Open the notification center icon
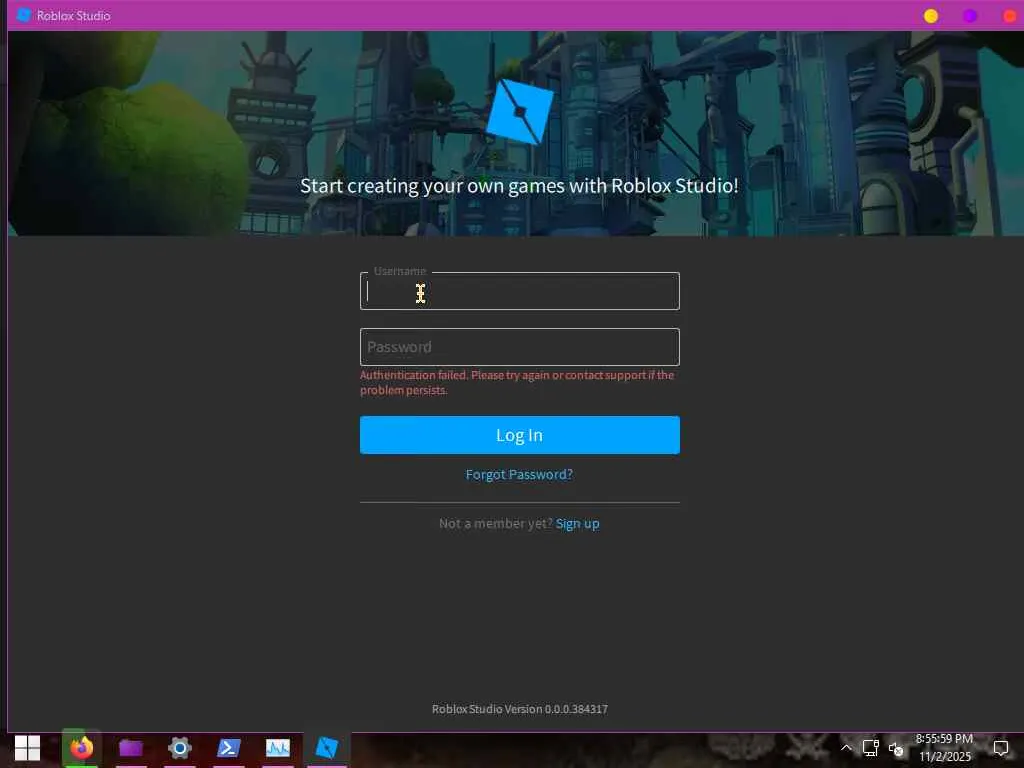The image size is (1024, 768). click(1001, 748)
